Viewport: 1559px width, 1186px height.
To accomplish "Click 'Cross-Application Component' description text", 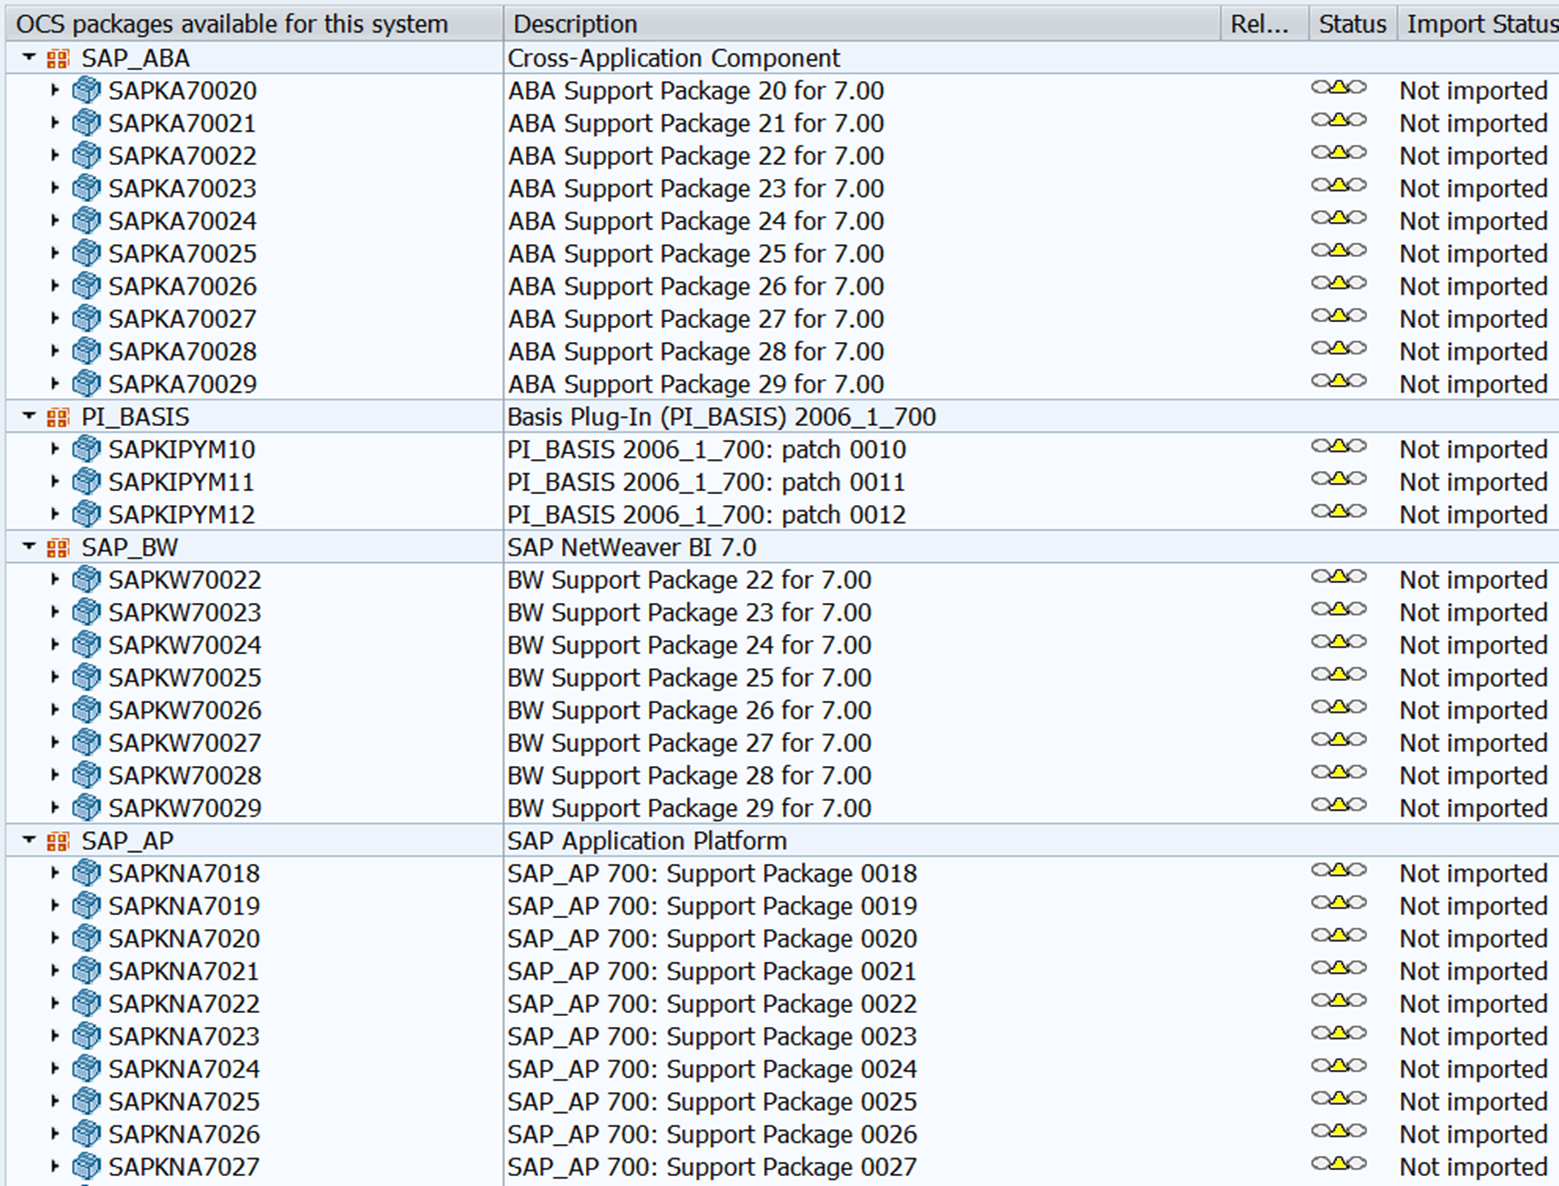I will [x=674, y=58].
